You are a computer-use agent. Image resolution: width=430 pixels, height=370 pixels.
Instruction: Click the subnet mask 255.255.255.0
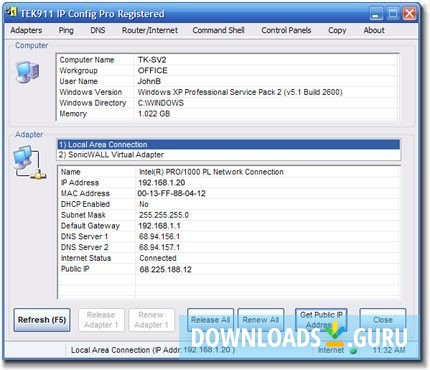[164, 215]
